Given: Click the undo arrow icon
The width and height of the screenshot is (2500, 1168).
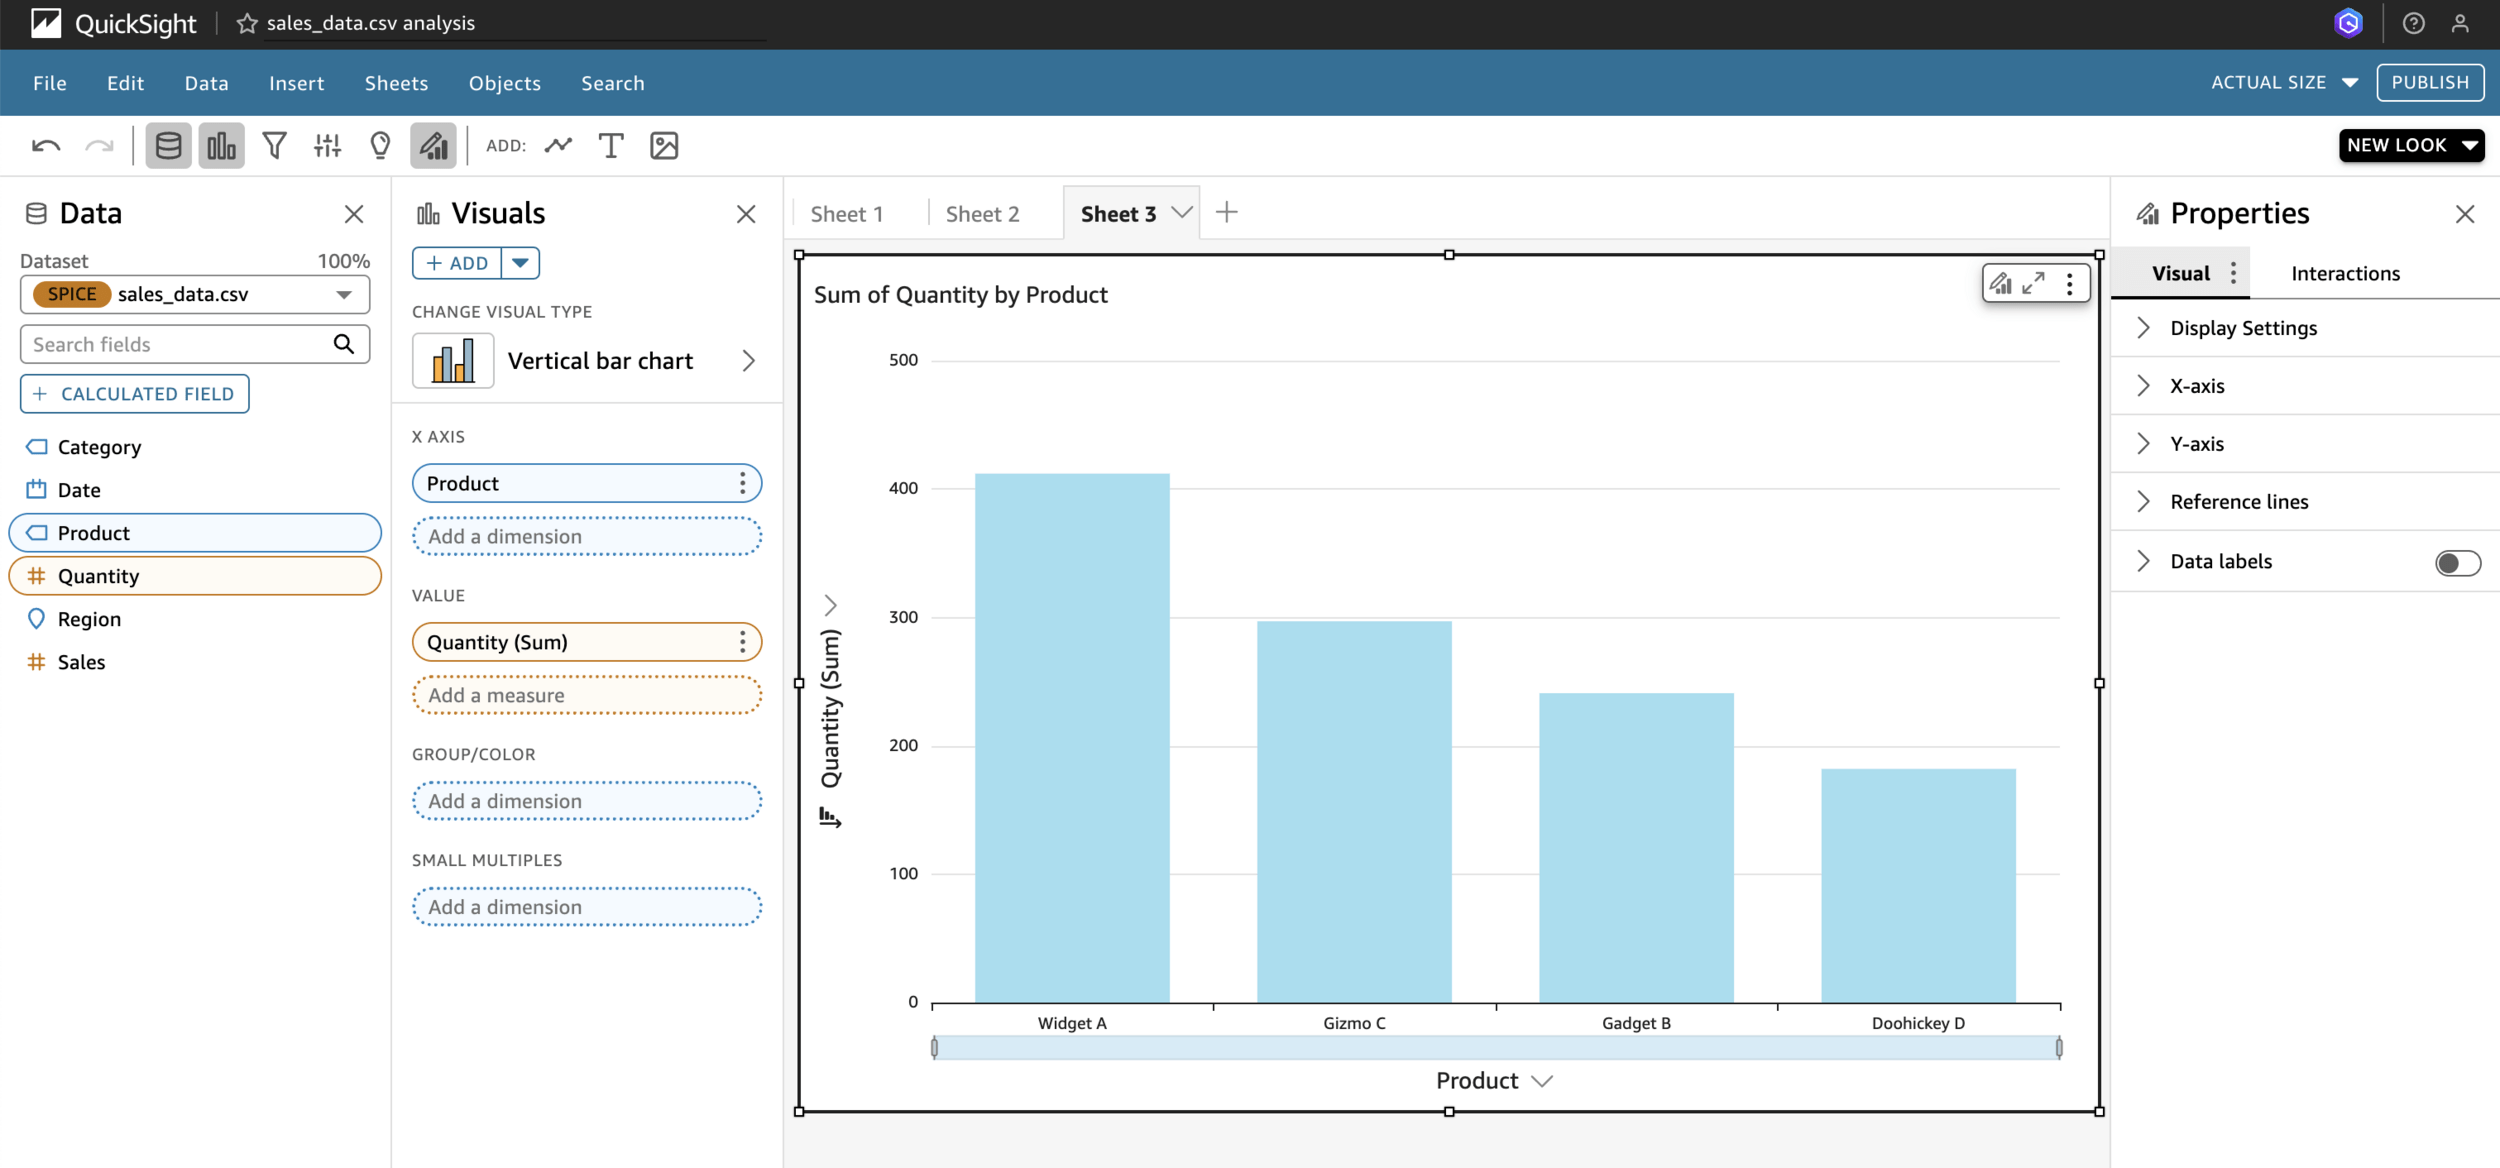Looking at the screenshot, I should pos(46,146).
